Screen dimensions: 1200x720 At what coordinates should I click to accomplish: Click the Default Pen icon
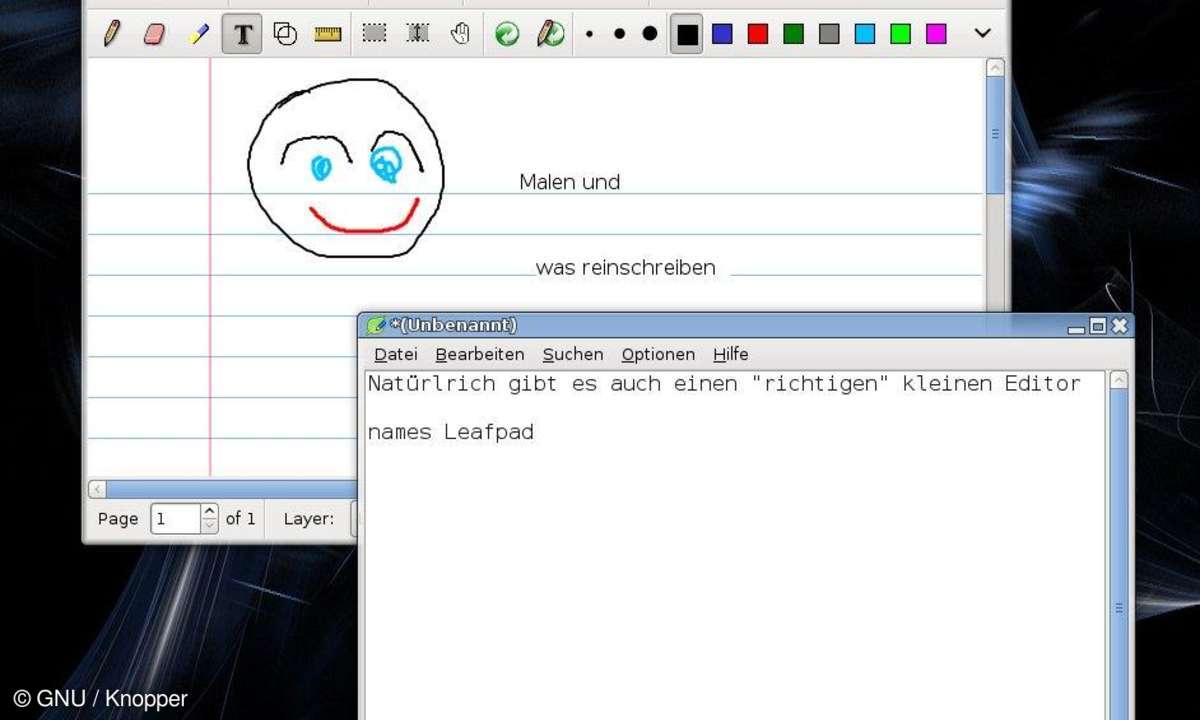click(x=550, y=34)
